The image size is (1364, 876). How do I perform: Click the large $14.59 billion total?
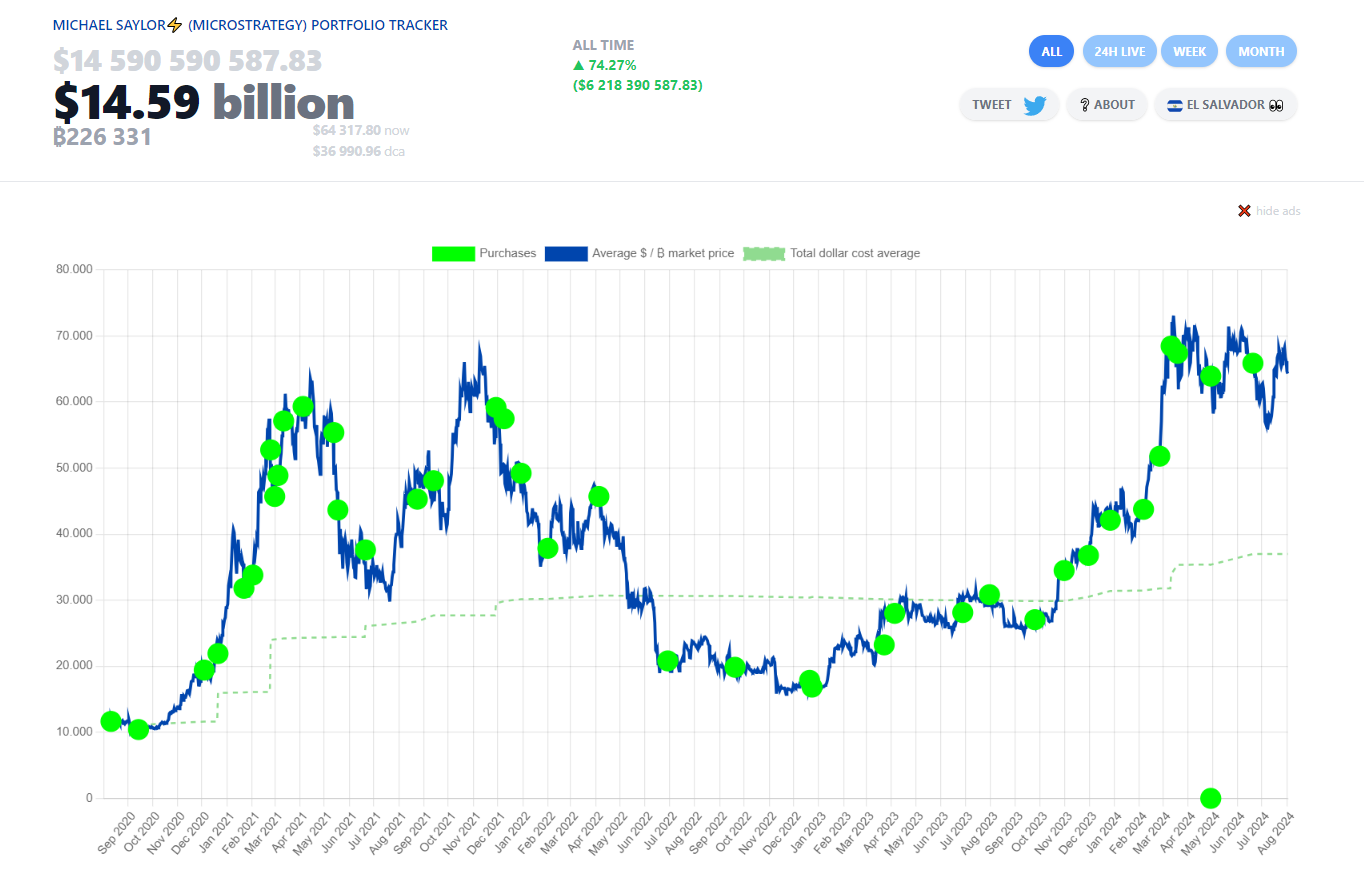204,102
